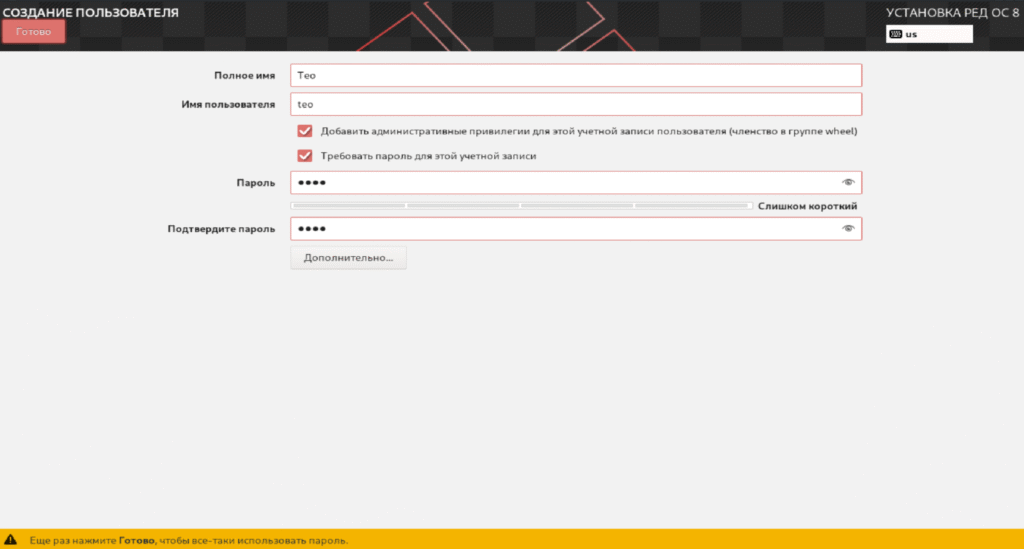Viewport: 1024px width, 549px height.
Task: Open the us keyboard layout indicator
Action: pos(929,34)
